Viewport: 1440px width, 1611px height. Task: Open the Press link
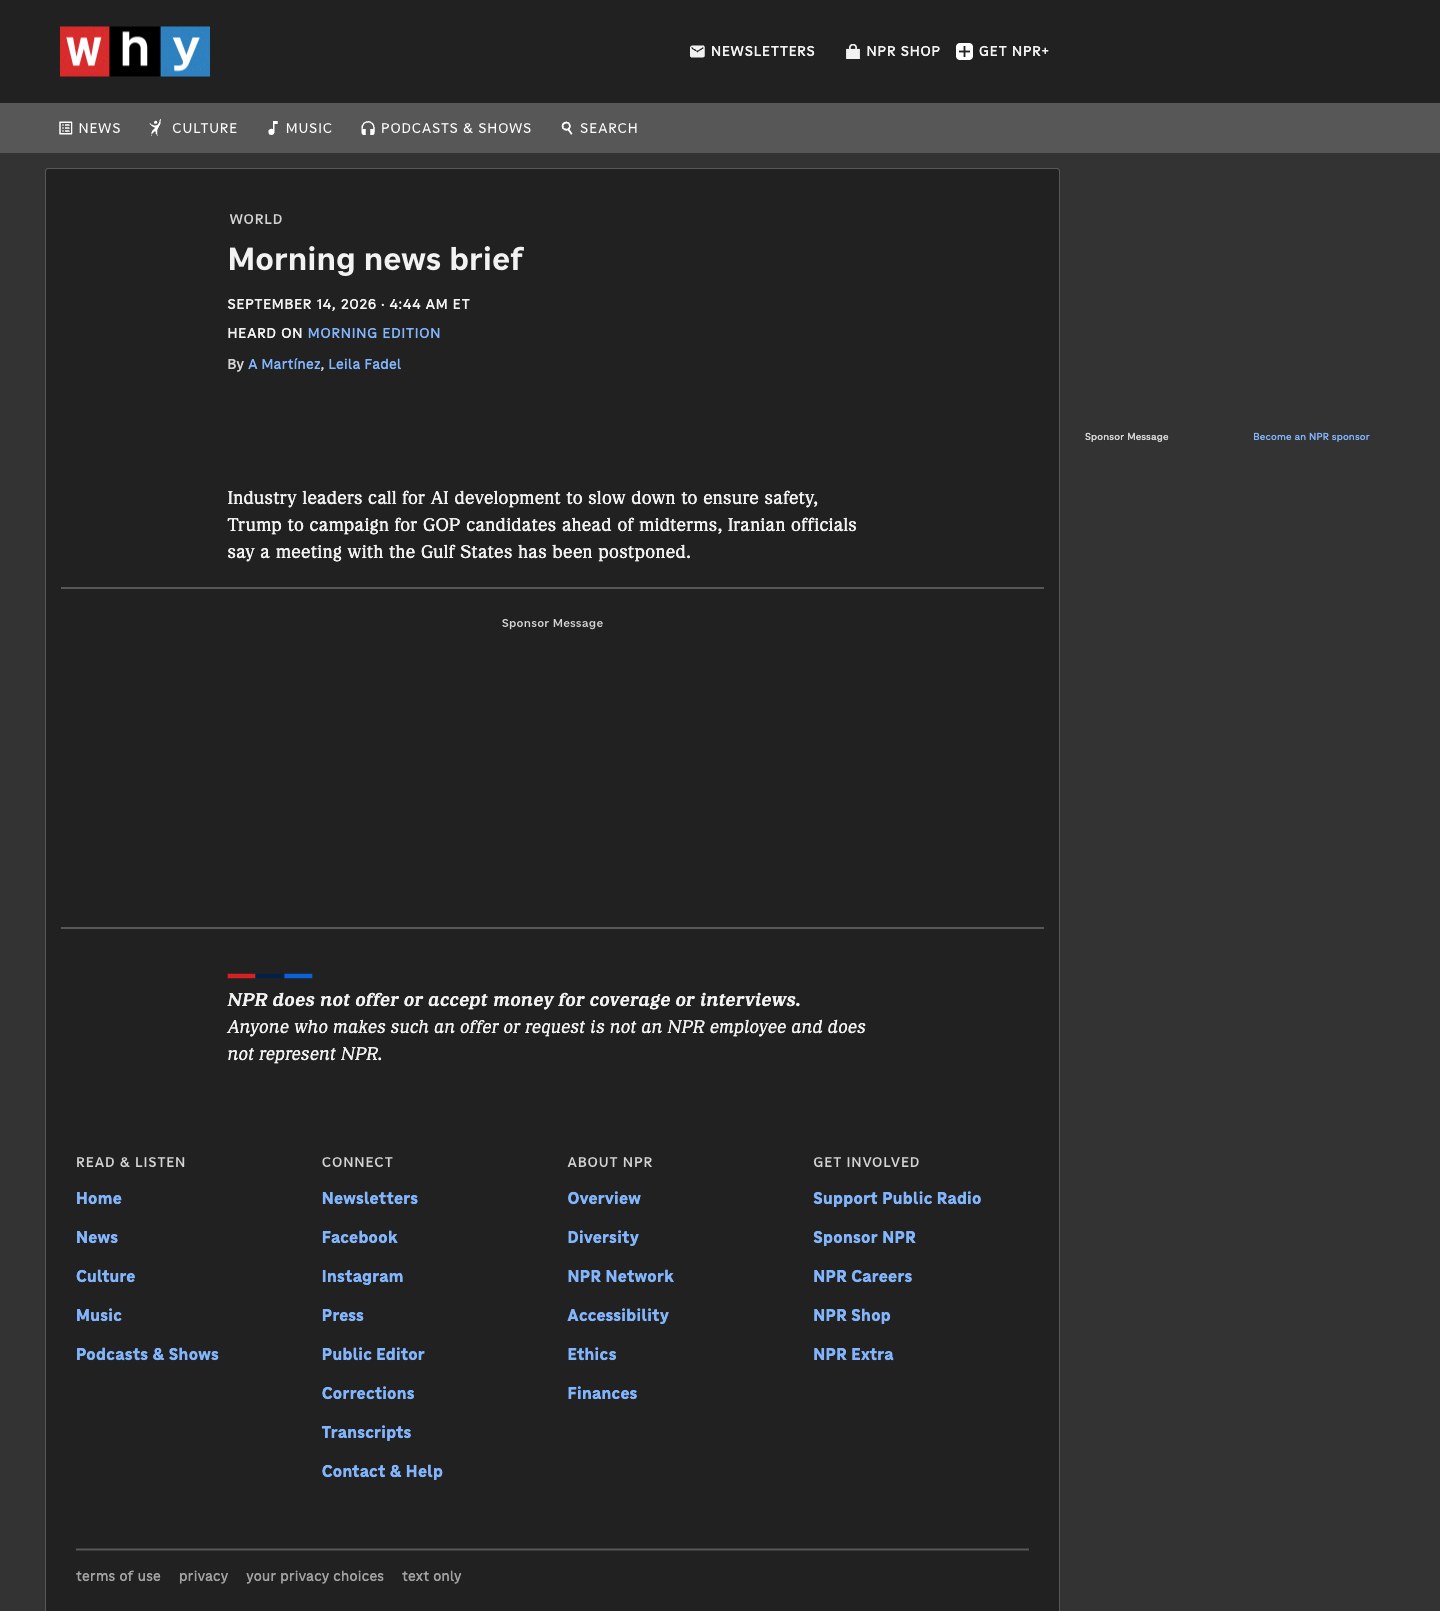[343, 1315]
